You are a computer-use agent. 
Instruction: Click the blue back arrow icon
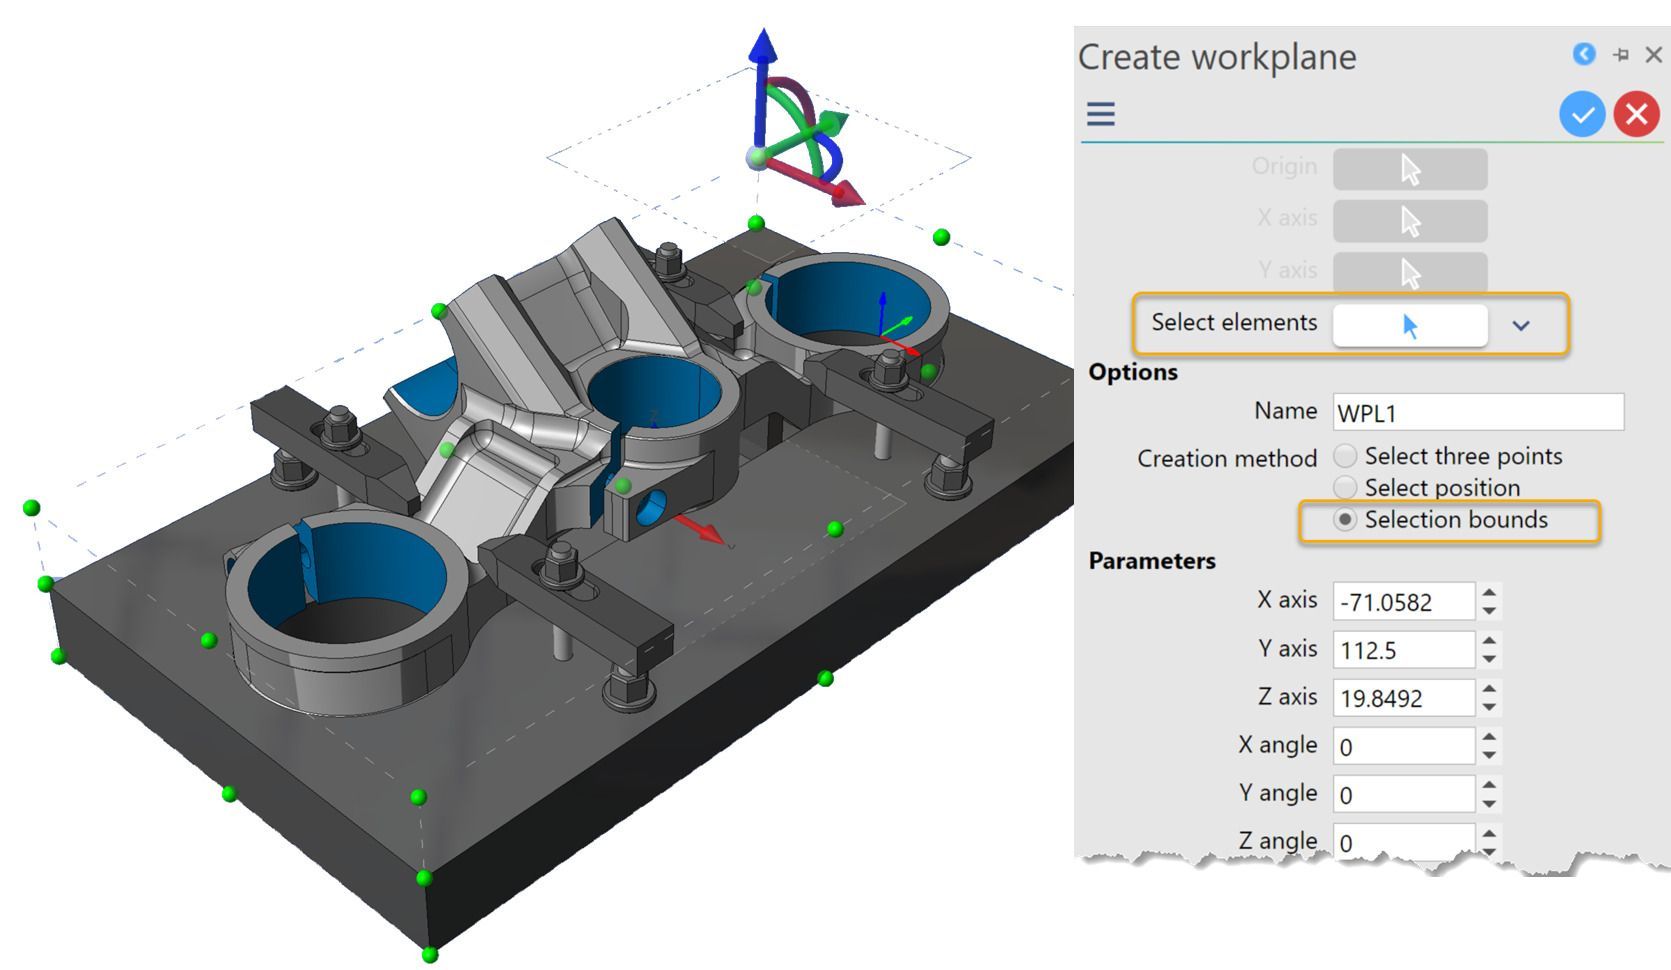1584,54
